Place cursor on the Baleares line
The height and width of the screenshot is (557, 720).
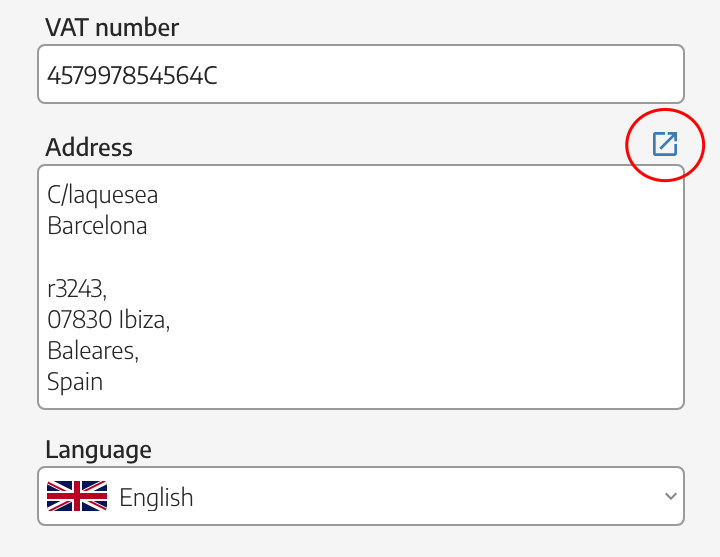click(93, 351)
